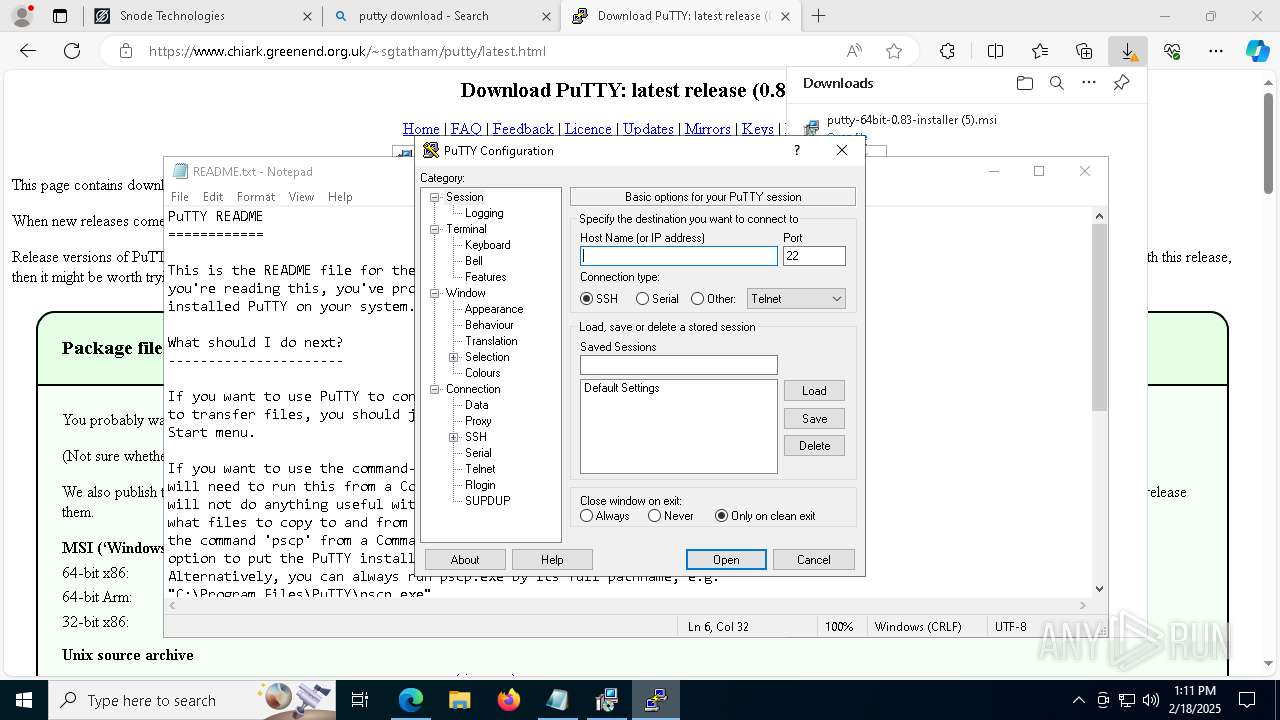Click Delete session button
This screenshot has width=1280, height=720.
[x=814, y=446]
